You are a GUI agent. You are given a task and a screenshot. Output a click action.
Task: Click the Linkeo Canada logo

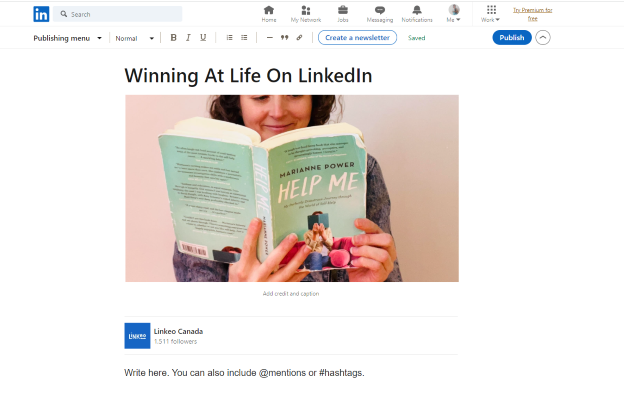pos(137,336)
